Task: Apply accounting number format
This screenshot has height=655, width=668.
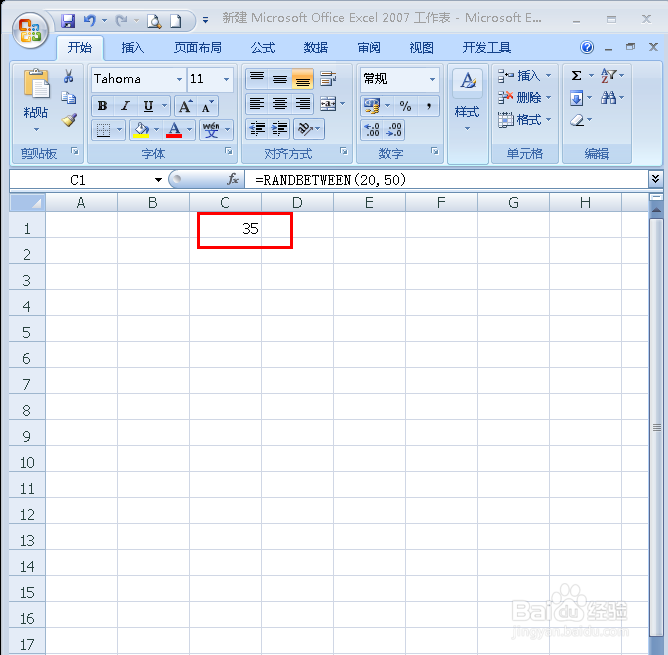Action: pos(372,106)
